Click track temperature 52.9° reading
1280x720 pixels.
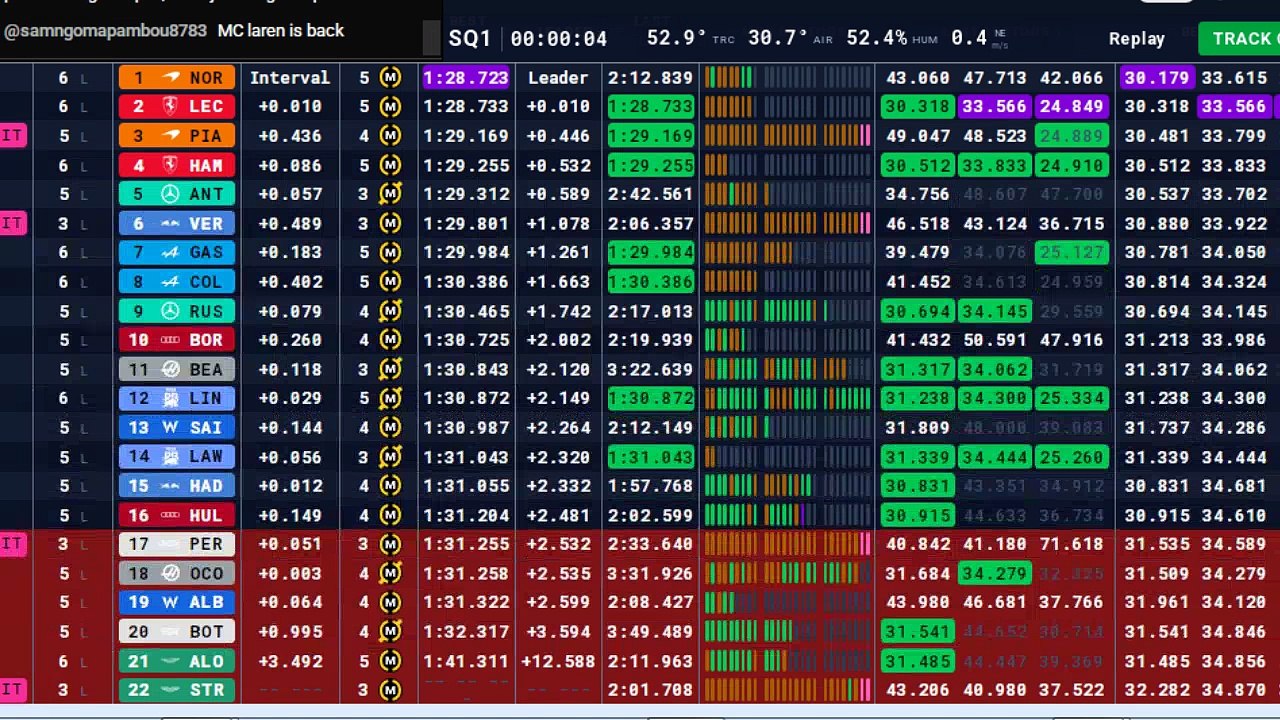click(676, 38)
